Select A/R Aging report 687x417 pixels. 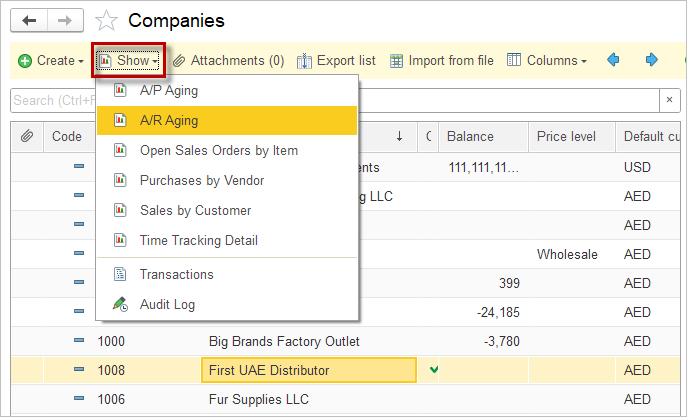click(x=169, y=121)
